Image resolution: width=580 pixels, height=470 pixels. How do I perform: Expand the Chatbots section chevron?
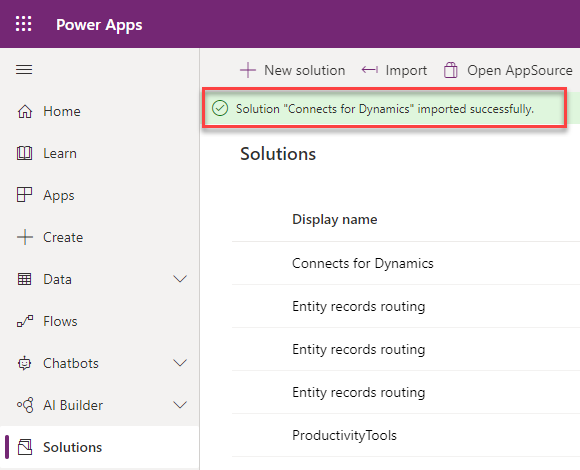pyautogui.click(x=180, y=363)
